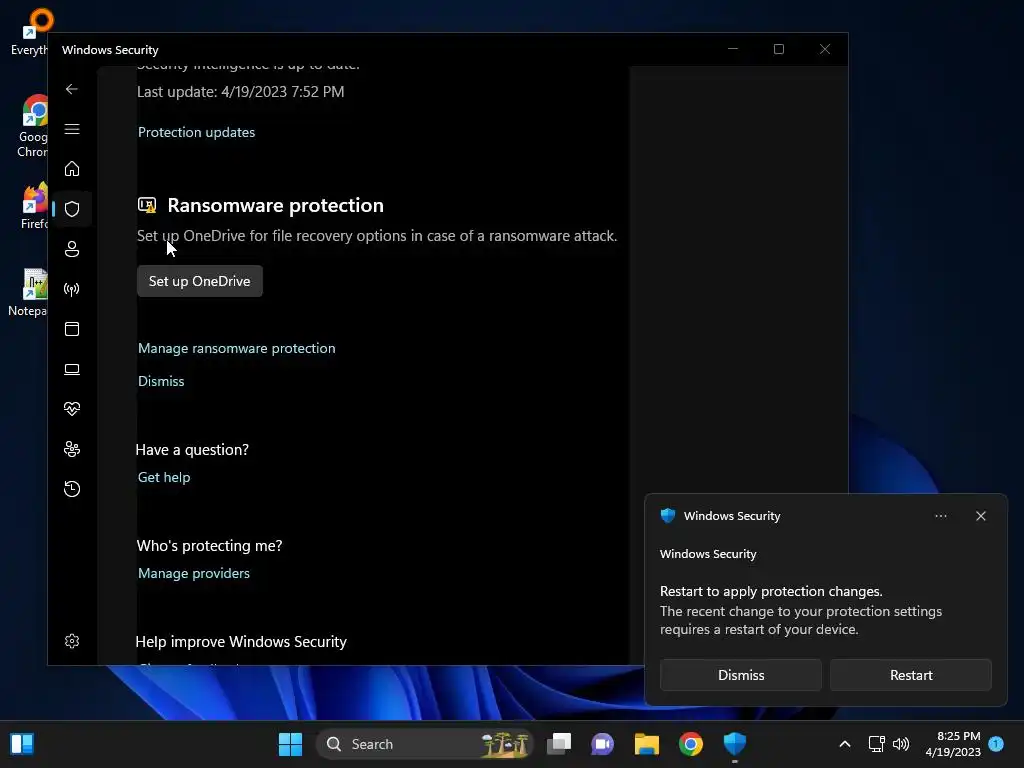The width and height of the screenshot is (1024, 768).
Task: Open Account protection person icon
Action: (72, 249)
